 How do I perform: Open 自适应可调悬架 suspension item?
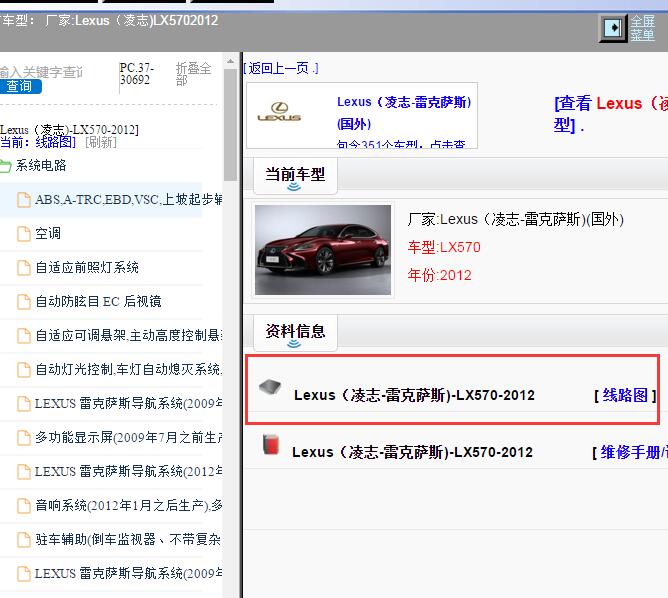tap(129, 336)
